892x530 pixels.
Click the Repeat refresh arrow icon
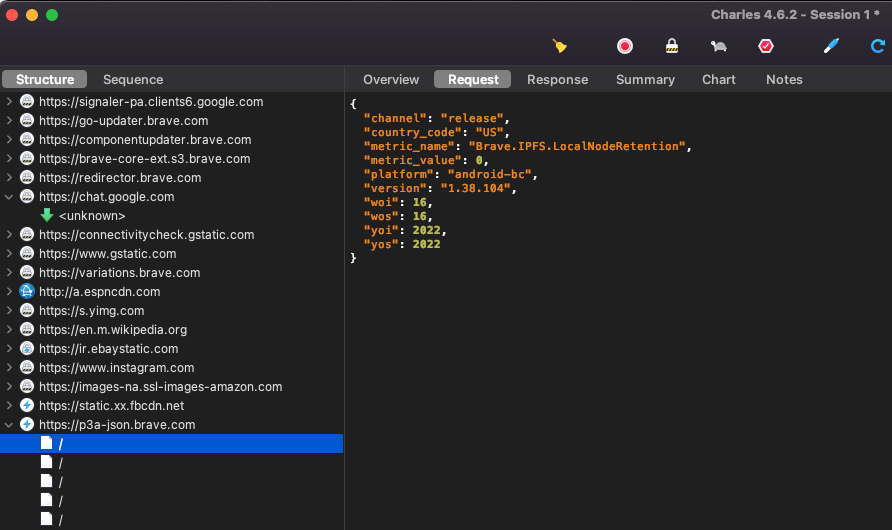(x=878, y=46)
